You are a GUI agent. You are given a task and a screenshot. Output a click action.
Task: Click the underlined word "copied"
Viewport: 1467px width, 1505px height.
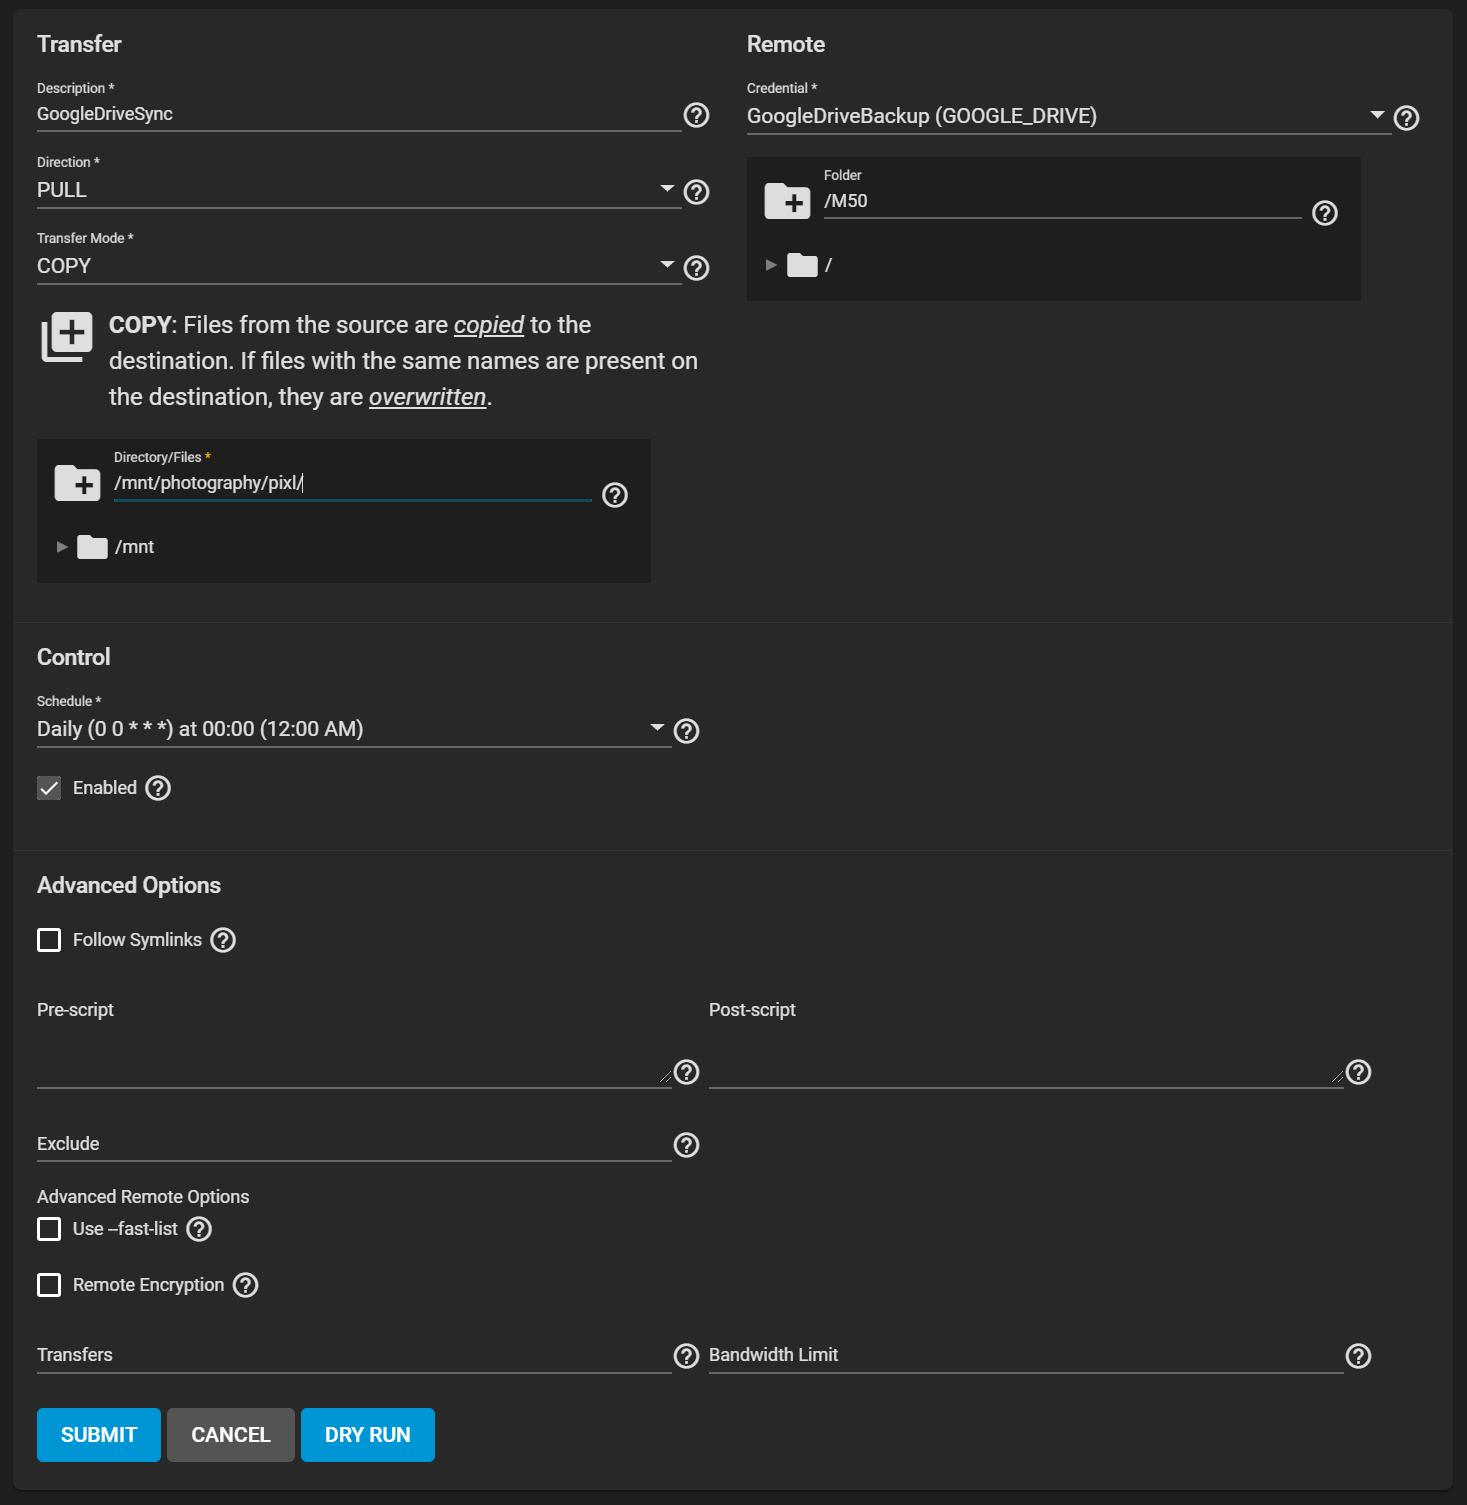[x=489, y=325]
